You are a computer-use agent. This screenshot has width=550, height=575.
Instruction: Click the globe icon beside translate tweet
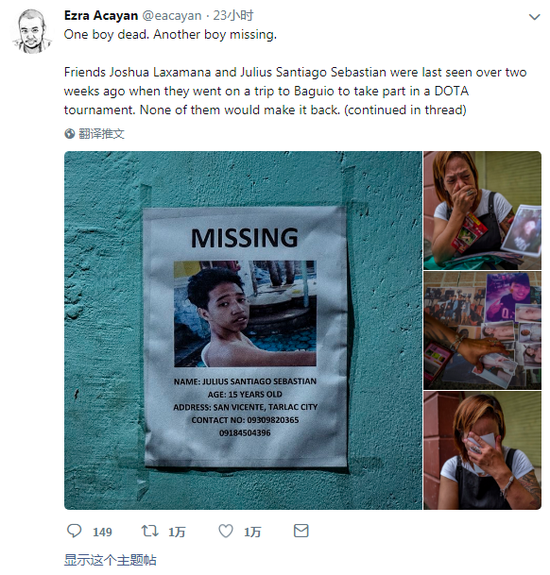[x=70, y=134]
